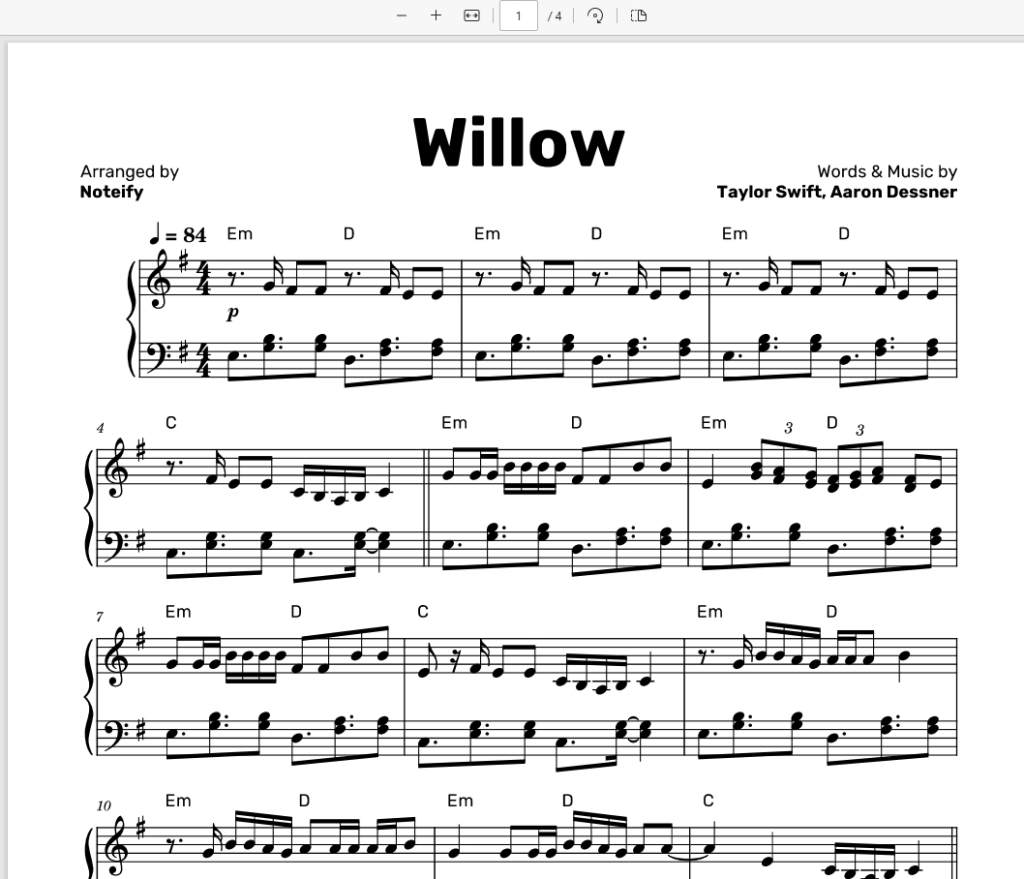Zoom in using the plus icon
The image size is (1024, 879).
tap(436, 16)
